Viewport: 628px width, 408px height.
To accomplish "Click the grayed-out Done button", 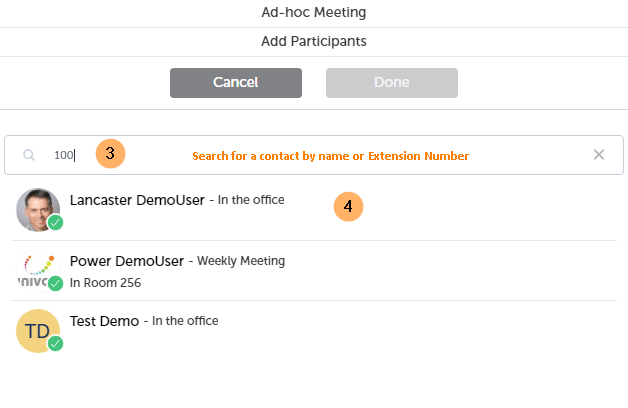I will pos(392,83).
